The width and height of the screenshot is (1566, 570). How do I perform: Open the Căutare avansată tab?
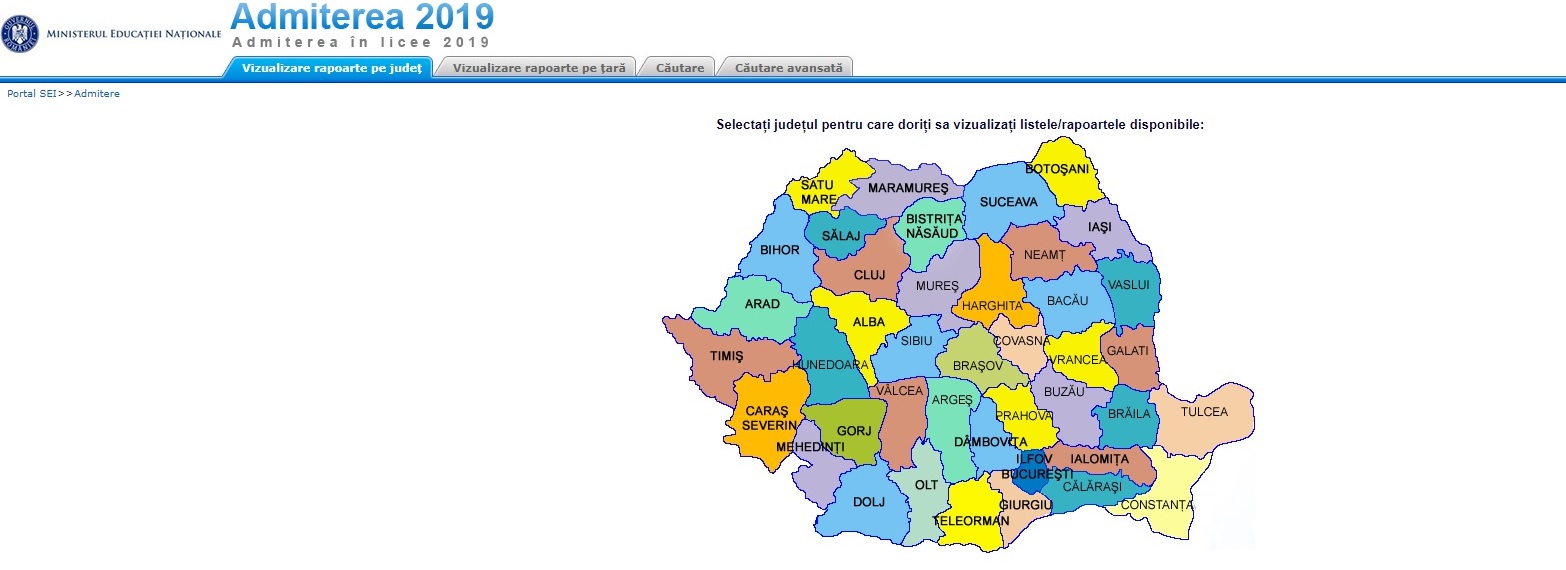tap(788, 68)
